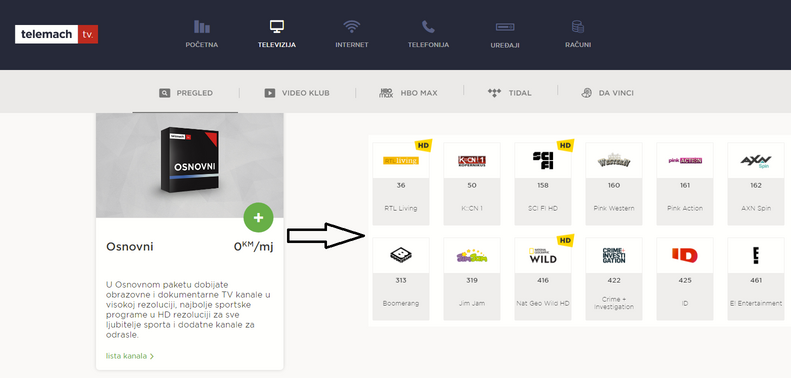Image resolution: width=791 pixels, height=378 pixels.
Task: Select the K::CN 1 channel logo
Action: click(x=472, y=160)
